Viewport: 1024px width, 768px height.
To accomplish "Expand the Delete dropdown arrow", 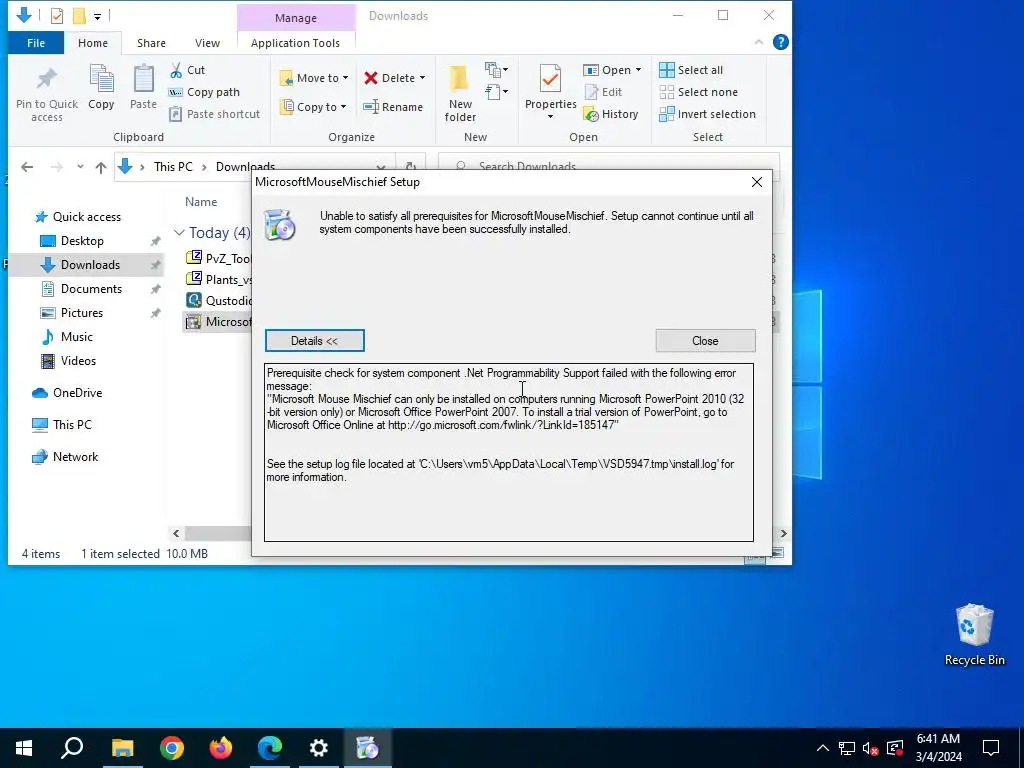I will pos(423,78).
